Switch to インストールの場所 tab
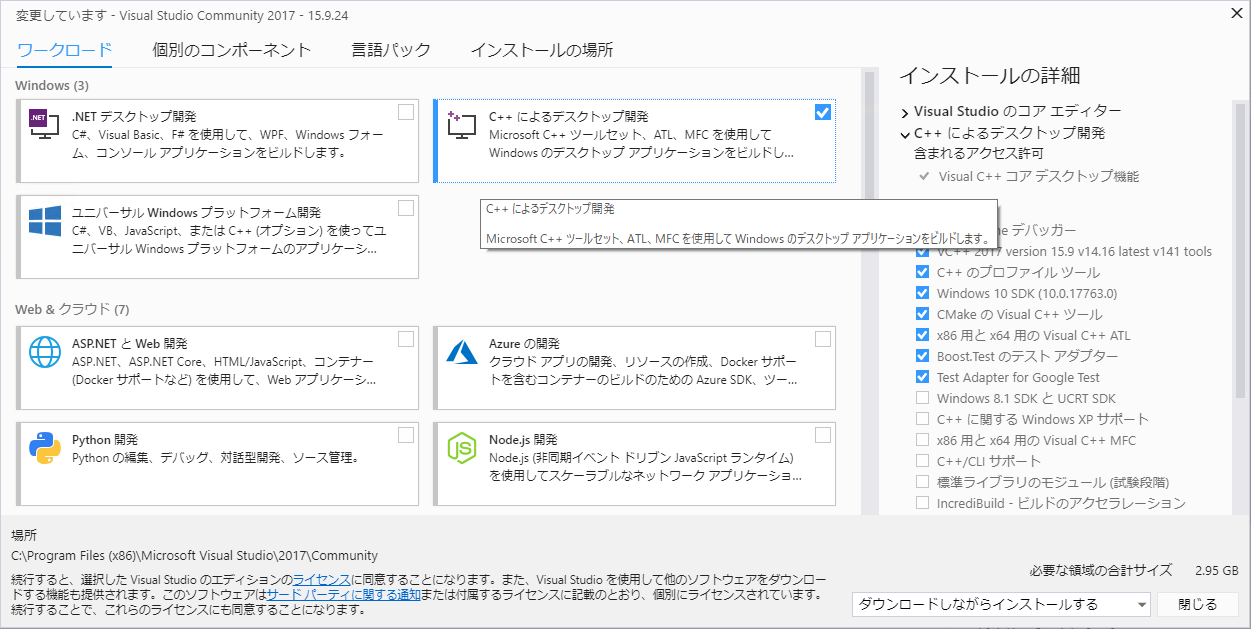 click(x=542, y=50)
